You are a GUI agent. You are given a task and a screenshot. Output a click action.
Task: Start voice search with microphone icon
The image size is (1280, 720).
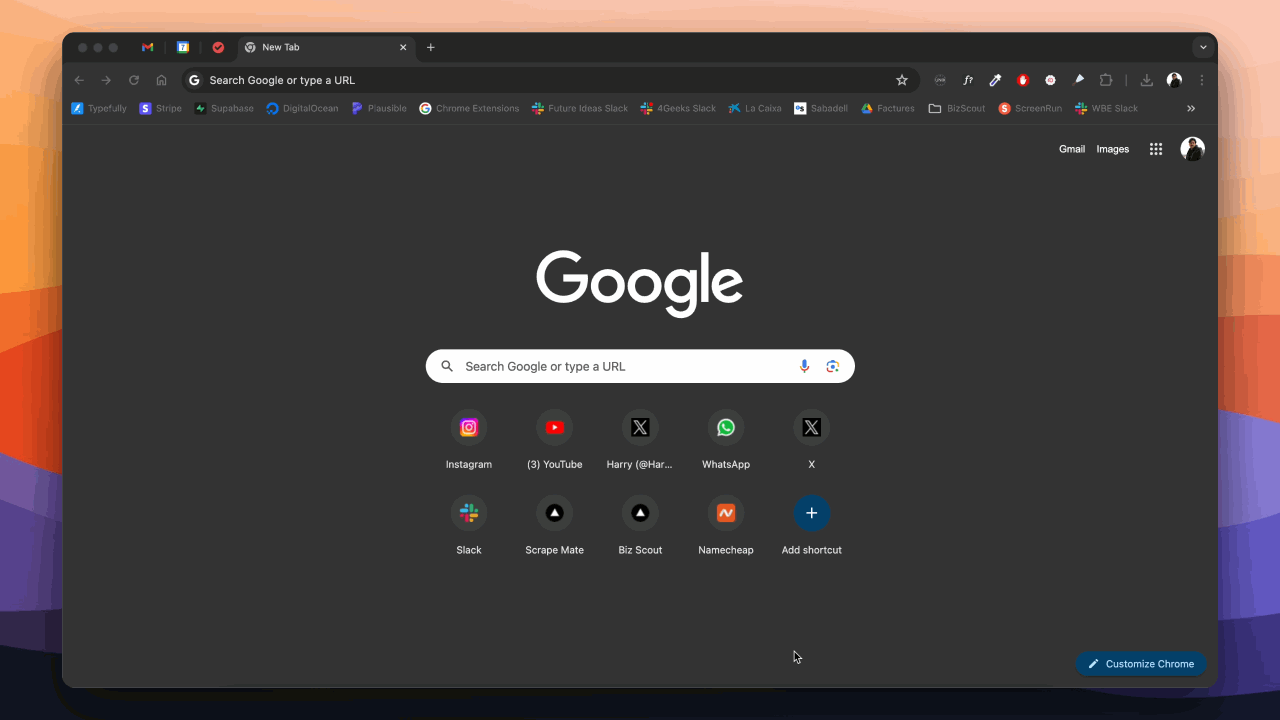point(804,366)
